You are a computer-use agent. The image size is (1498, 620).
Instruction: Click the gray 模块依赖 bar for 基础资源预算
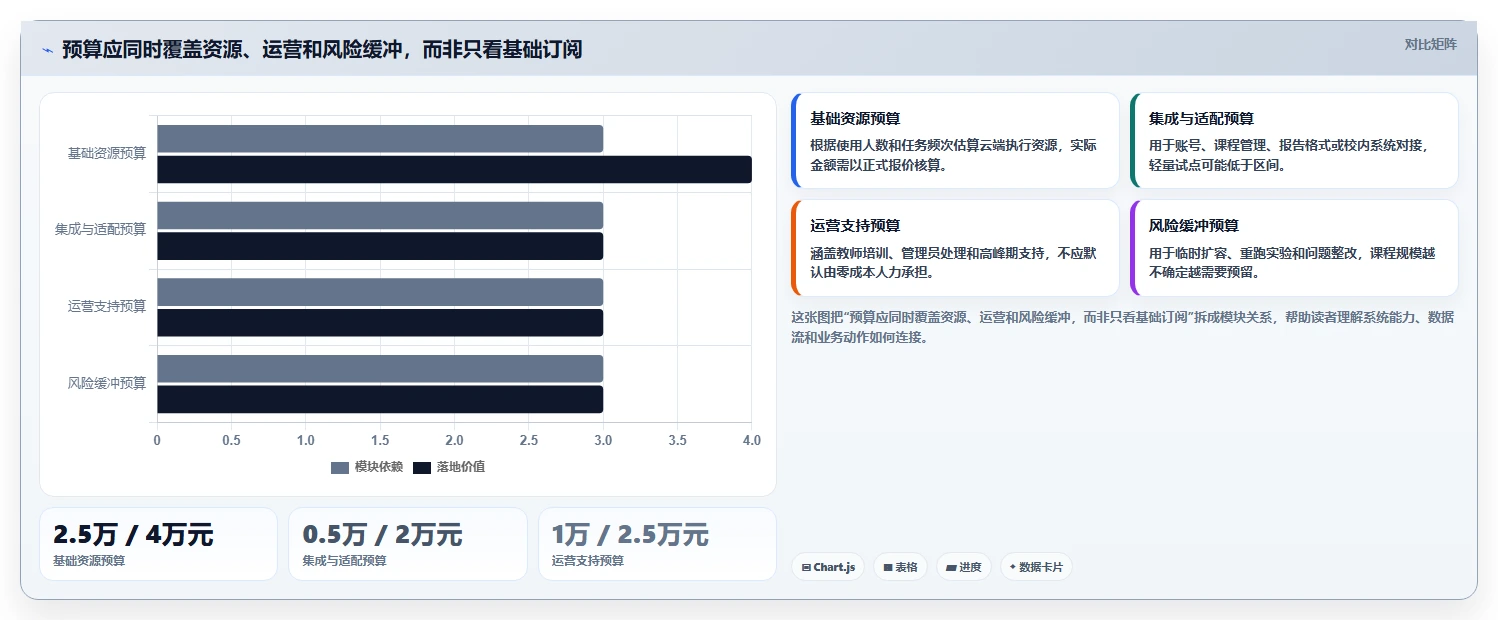coord(380,139)
